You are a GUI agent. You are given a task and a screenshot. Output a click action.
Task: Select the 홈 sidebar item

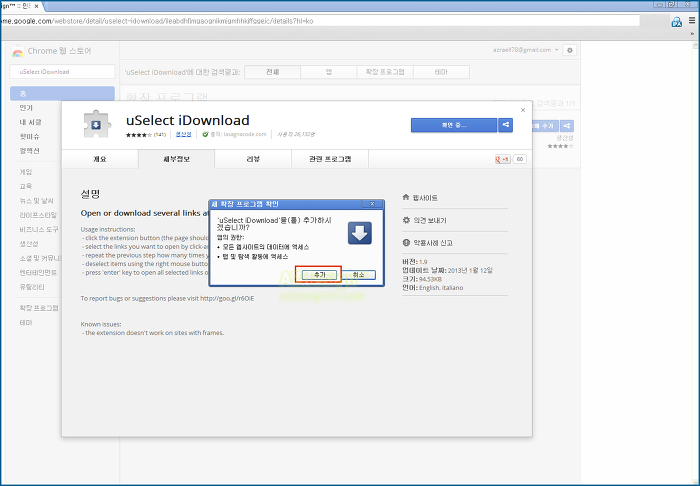62,93
